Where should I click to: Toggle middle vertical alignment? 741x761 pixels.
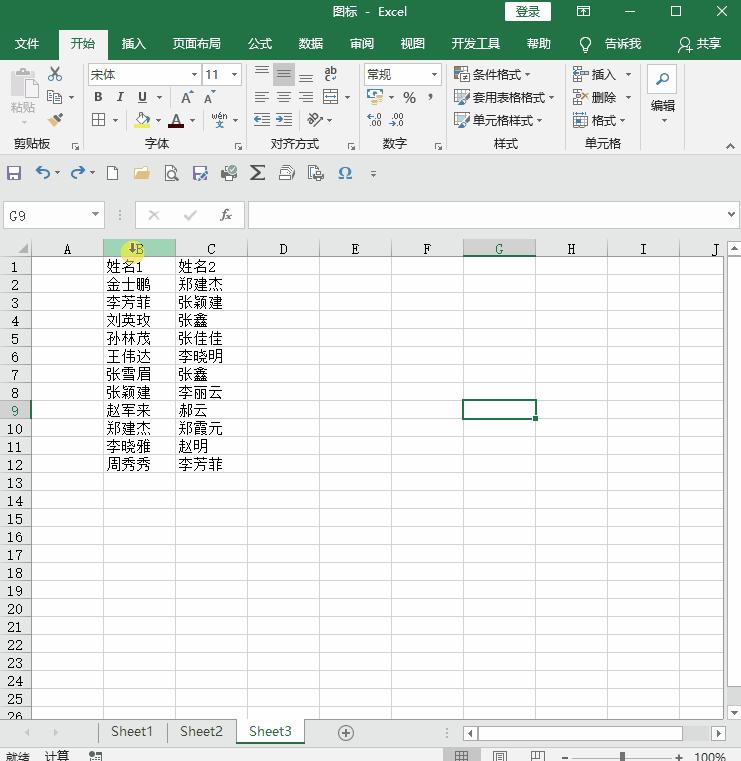pos(284,74)
